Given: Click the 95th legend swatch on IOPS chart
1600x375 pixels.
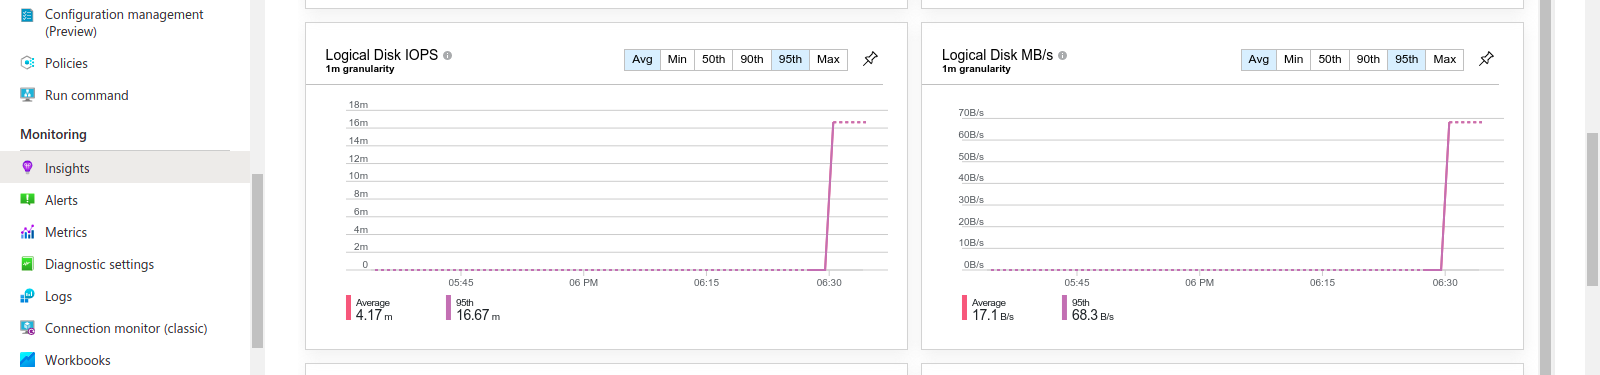Looking at the screenshot, I should pyautogui.click(x=449, y=308).
